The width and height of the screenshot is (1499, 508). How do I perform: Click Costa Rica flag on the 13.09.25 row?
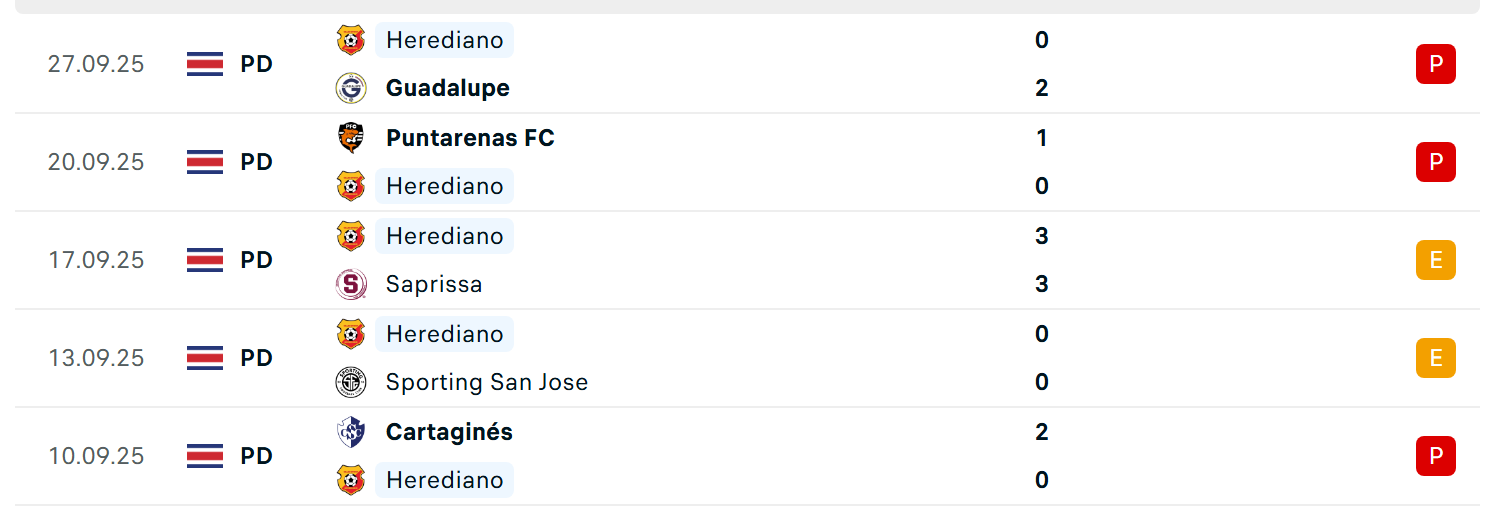[205, 358]
